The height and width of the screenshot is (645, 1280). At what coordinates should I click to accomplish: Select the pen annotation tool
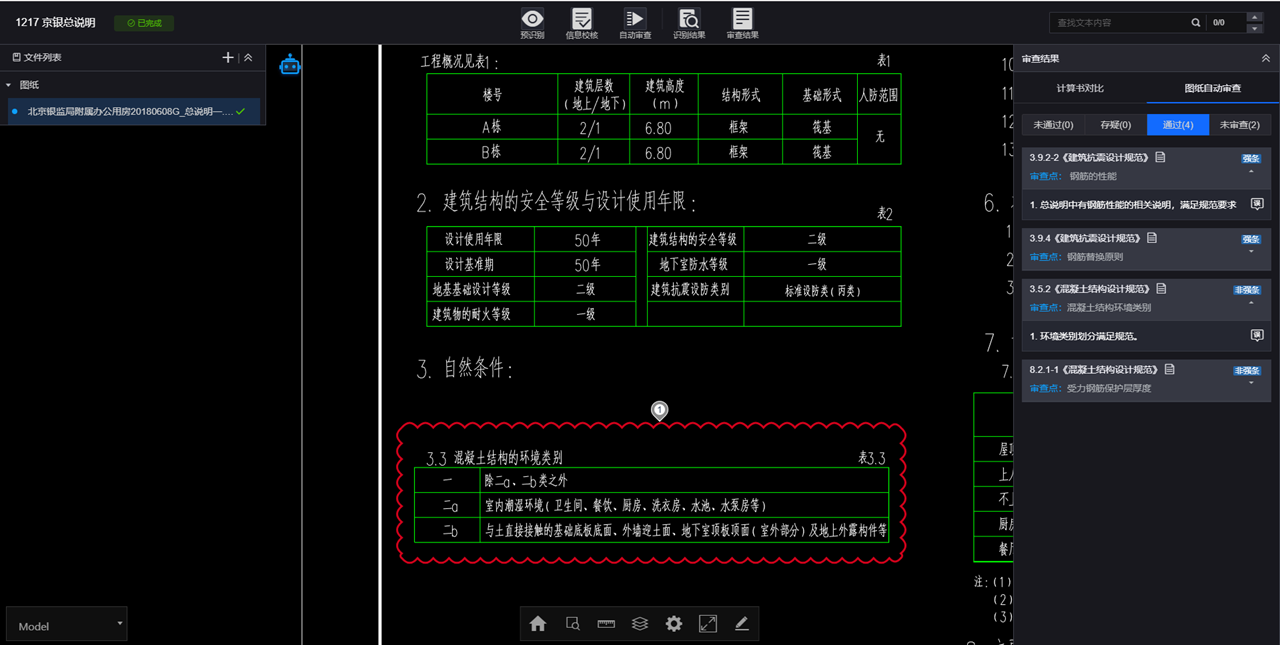[741, 623]
